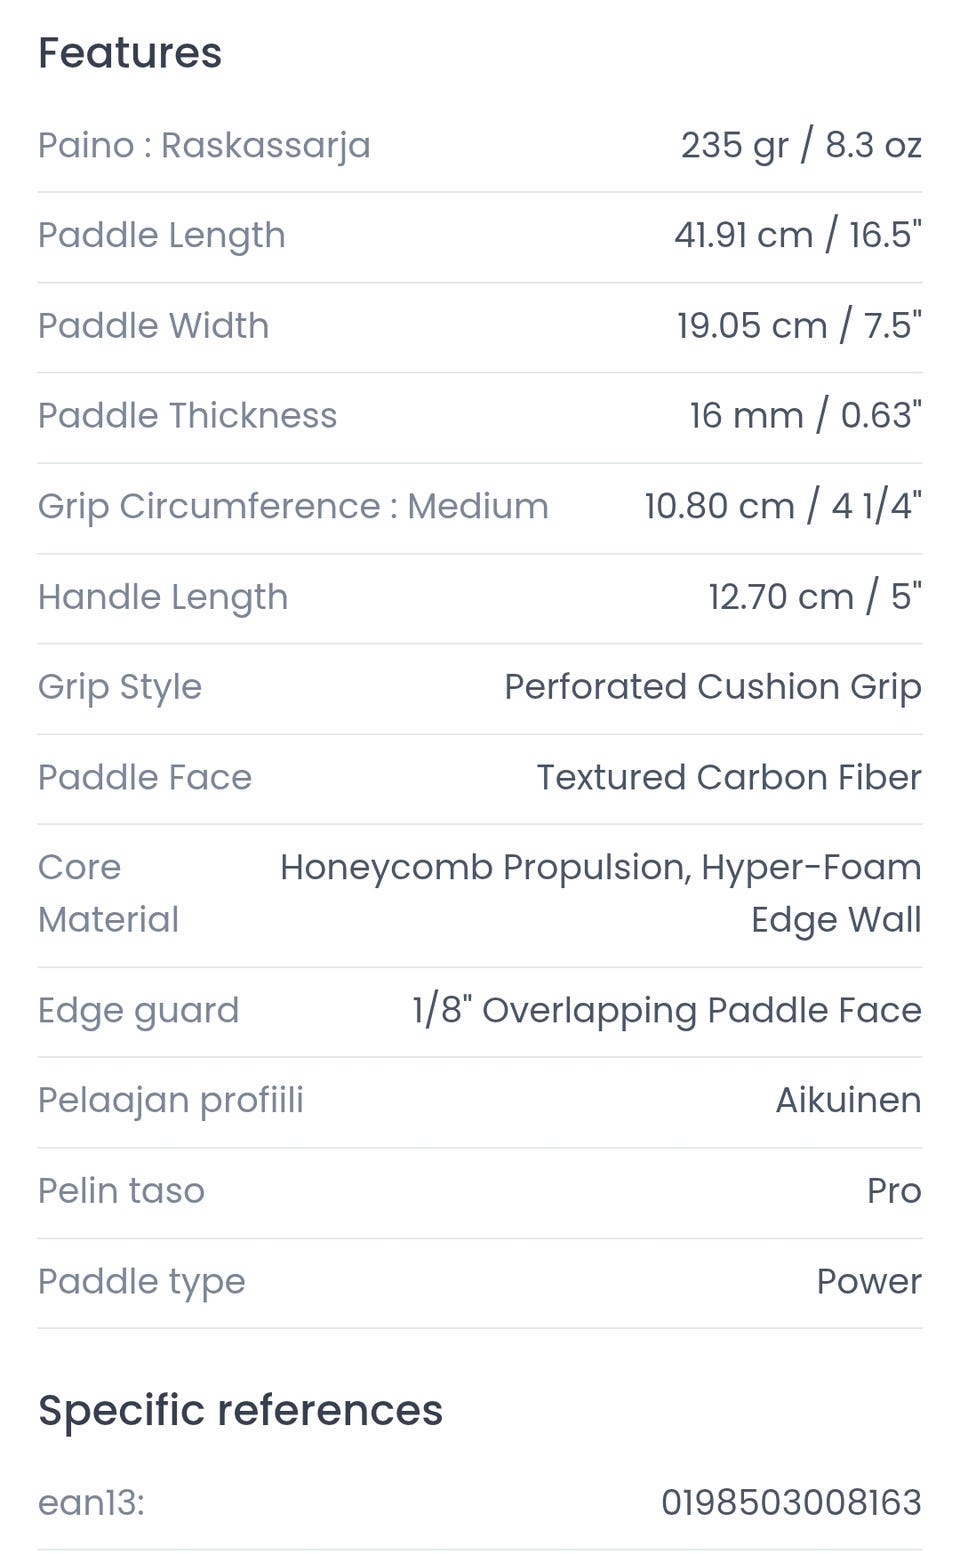Select the Handle Length label
Image resolution: width=960 pixels, height=1554 pixels.
(x=163, y=597)
